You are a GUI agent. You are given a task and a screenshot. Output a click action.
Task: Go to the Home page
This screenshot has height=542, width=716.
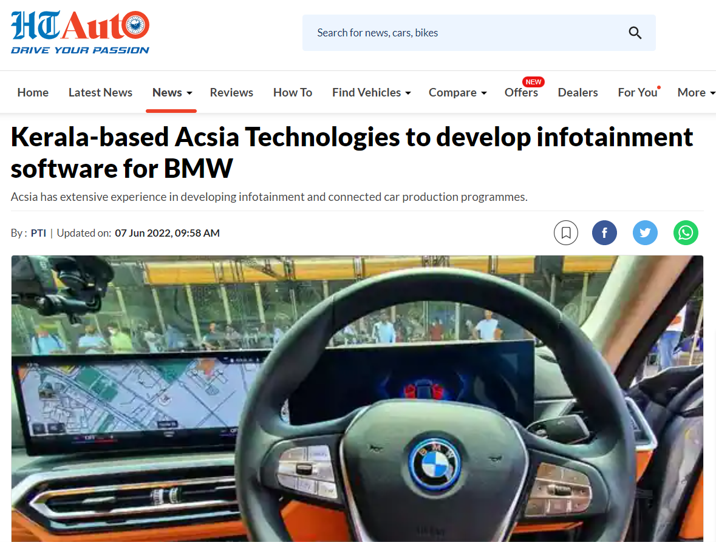coord(33,93)
